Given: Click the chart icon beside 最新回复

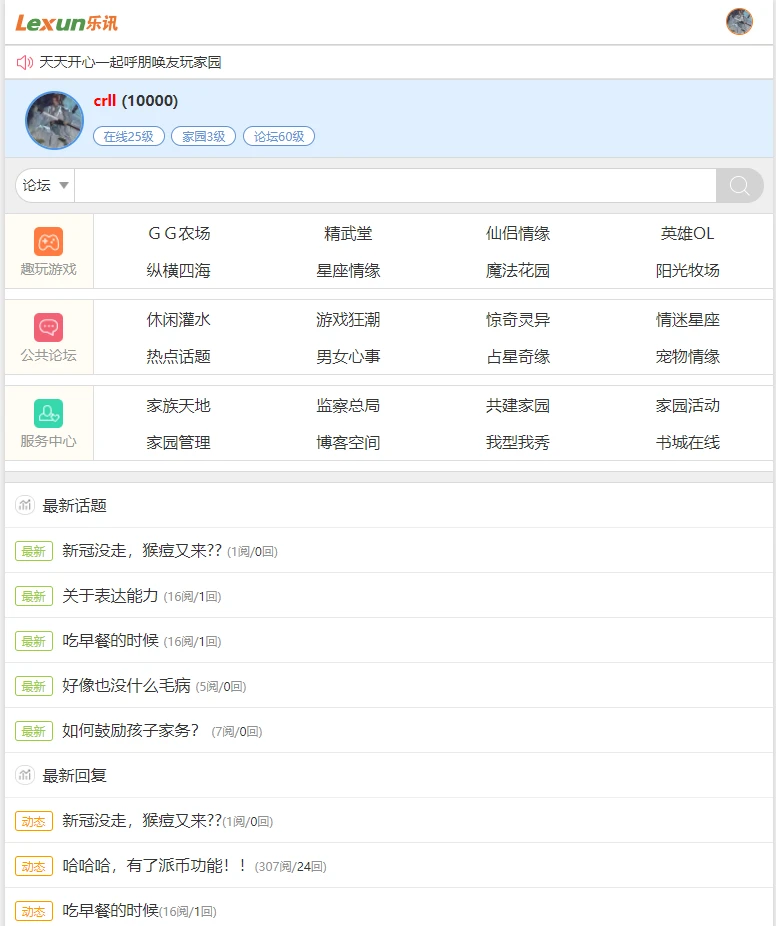Looking at the screenshot, I should [25, 775].
